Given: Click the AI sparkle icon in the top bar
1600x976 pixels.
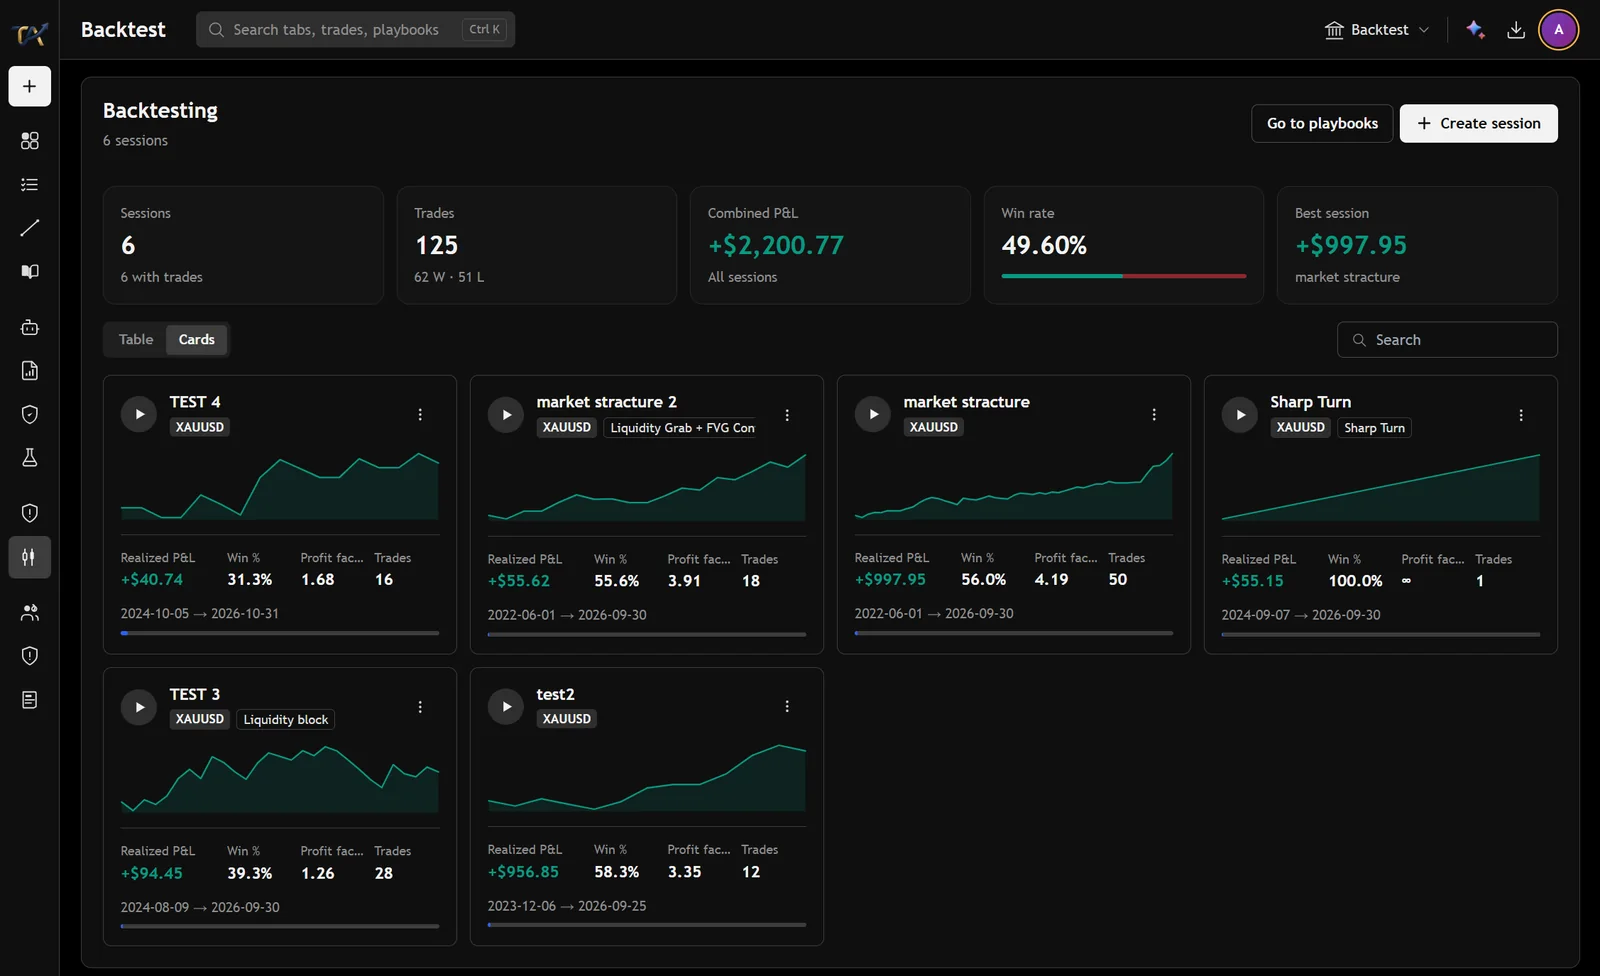Looking at the screenshot, I should [1475, 30].
